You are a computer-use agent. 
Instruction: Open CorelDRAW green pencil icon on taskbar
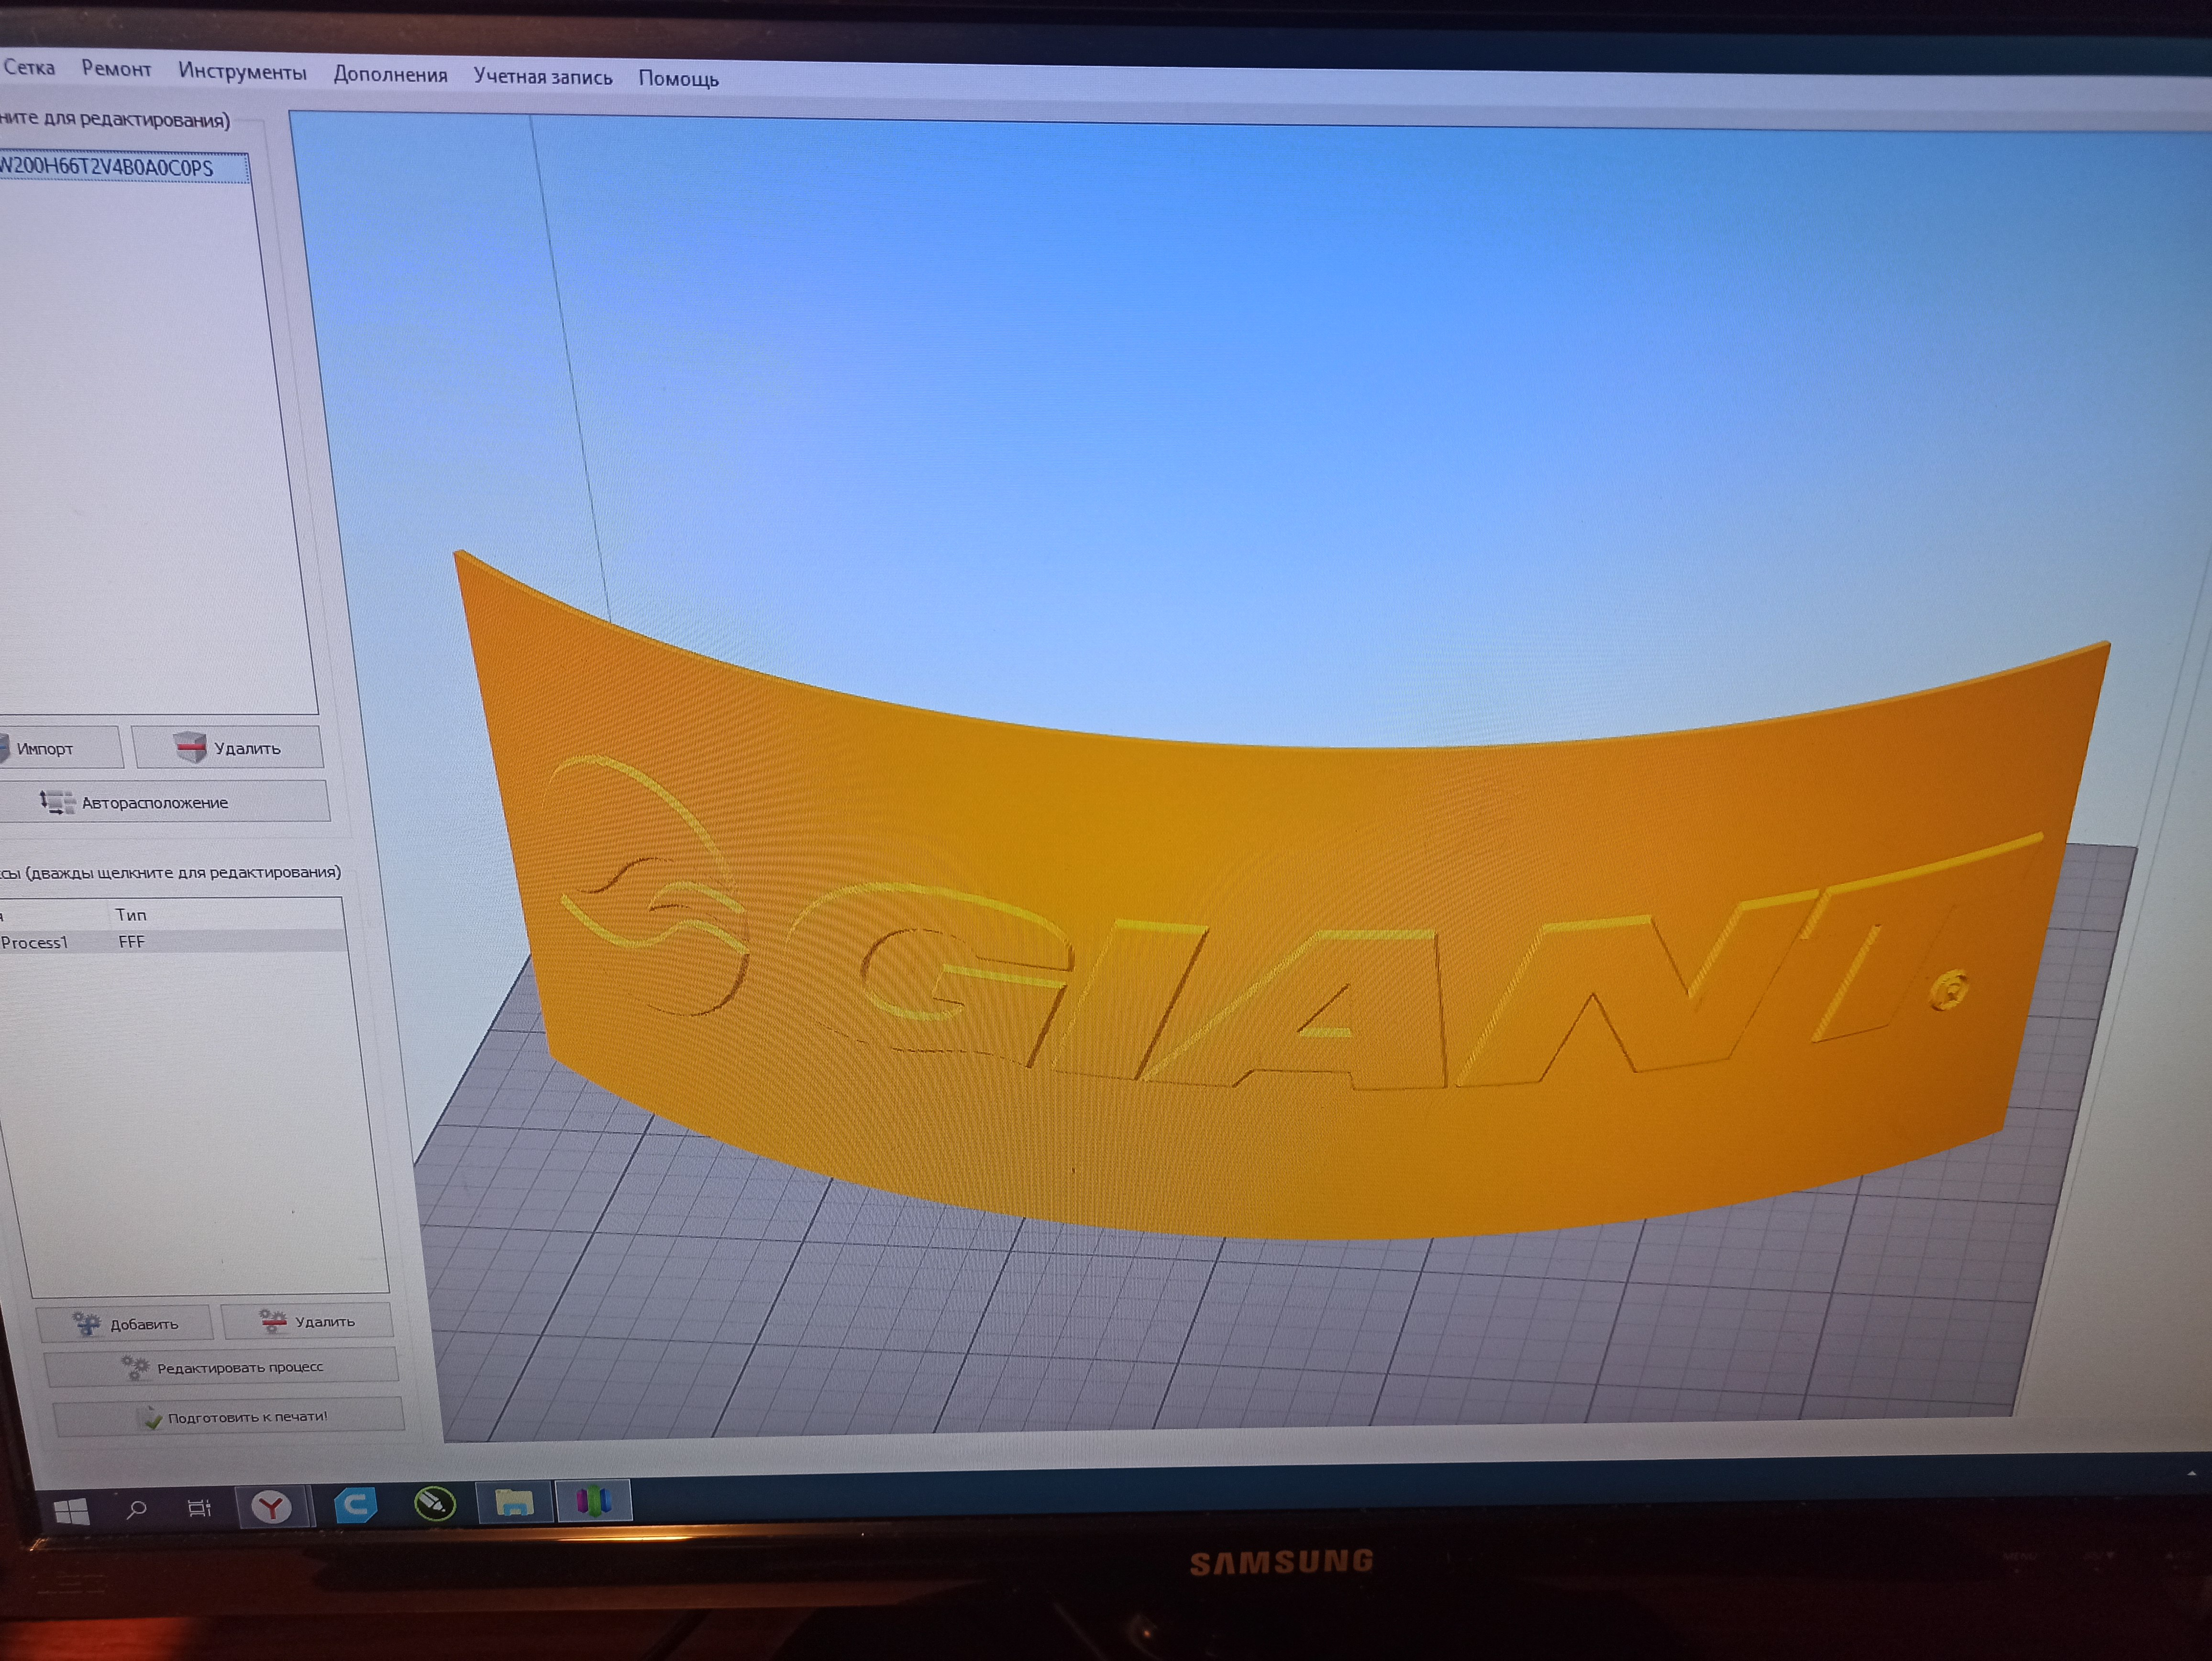435,1503
